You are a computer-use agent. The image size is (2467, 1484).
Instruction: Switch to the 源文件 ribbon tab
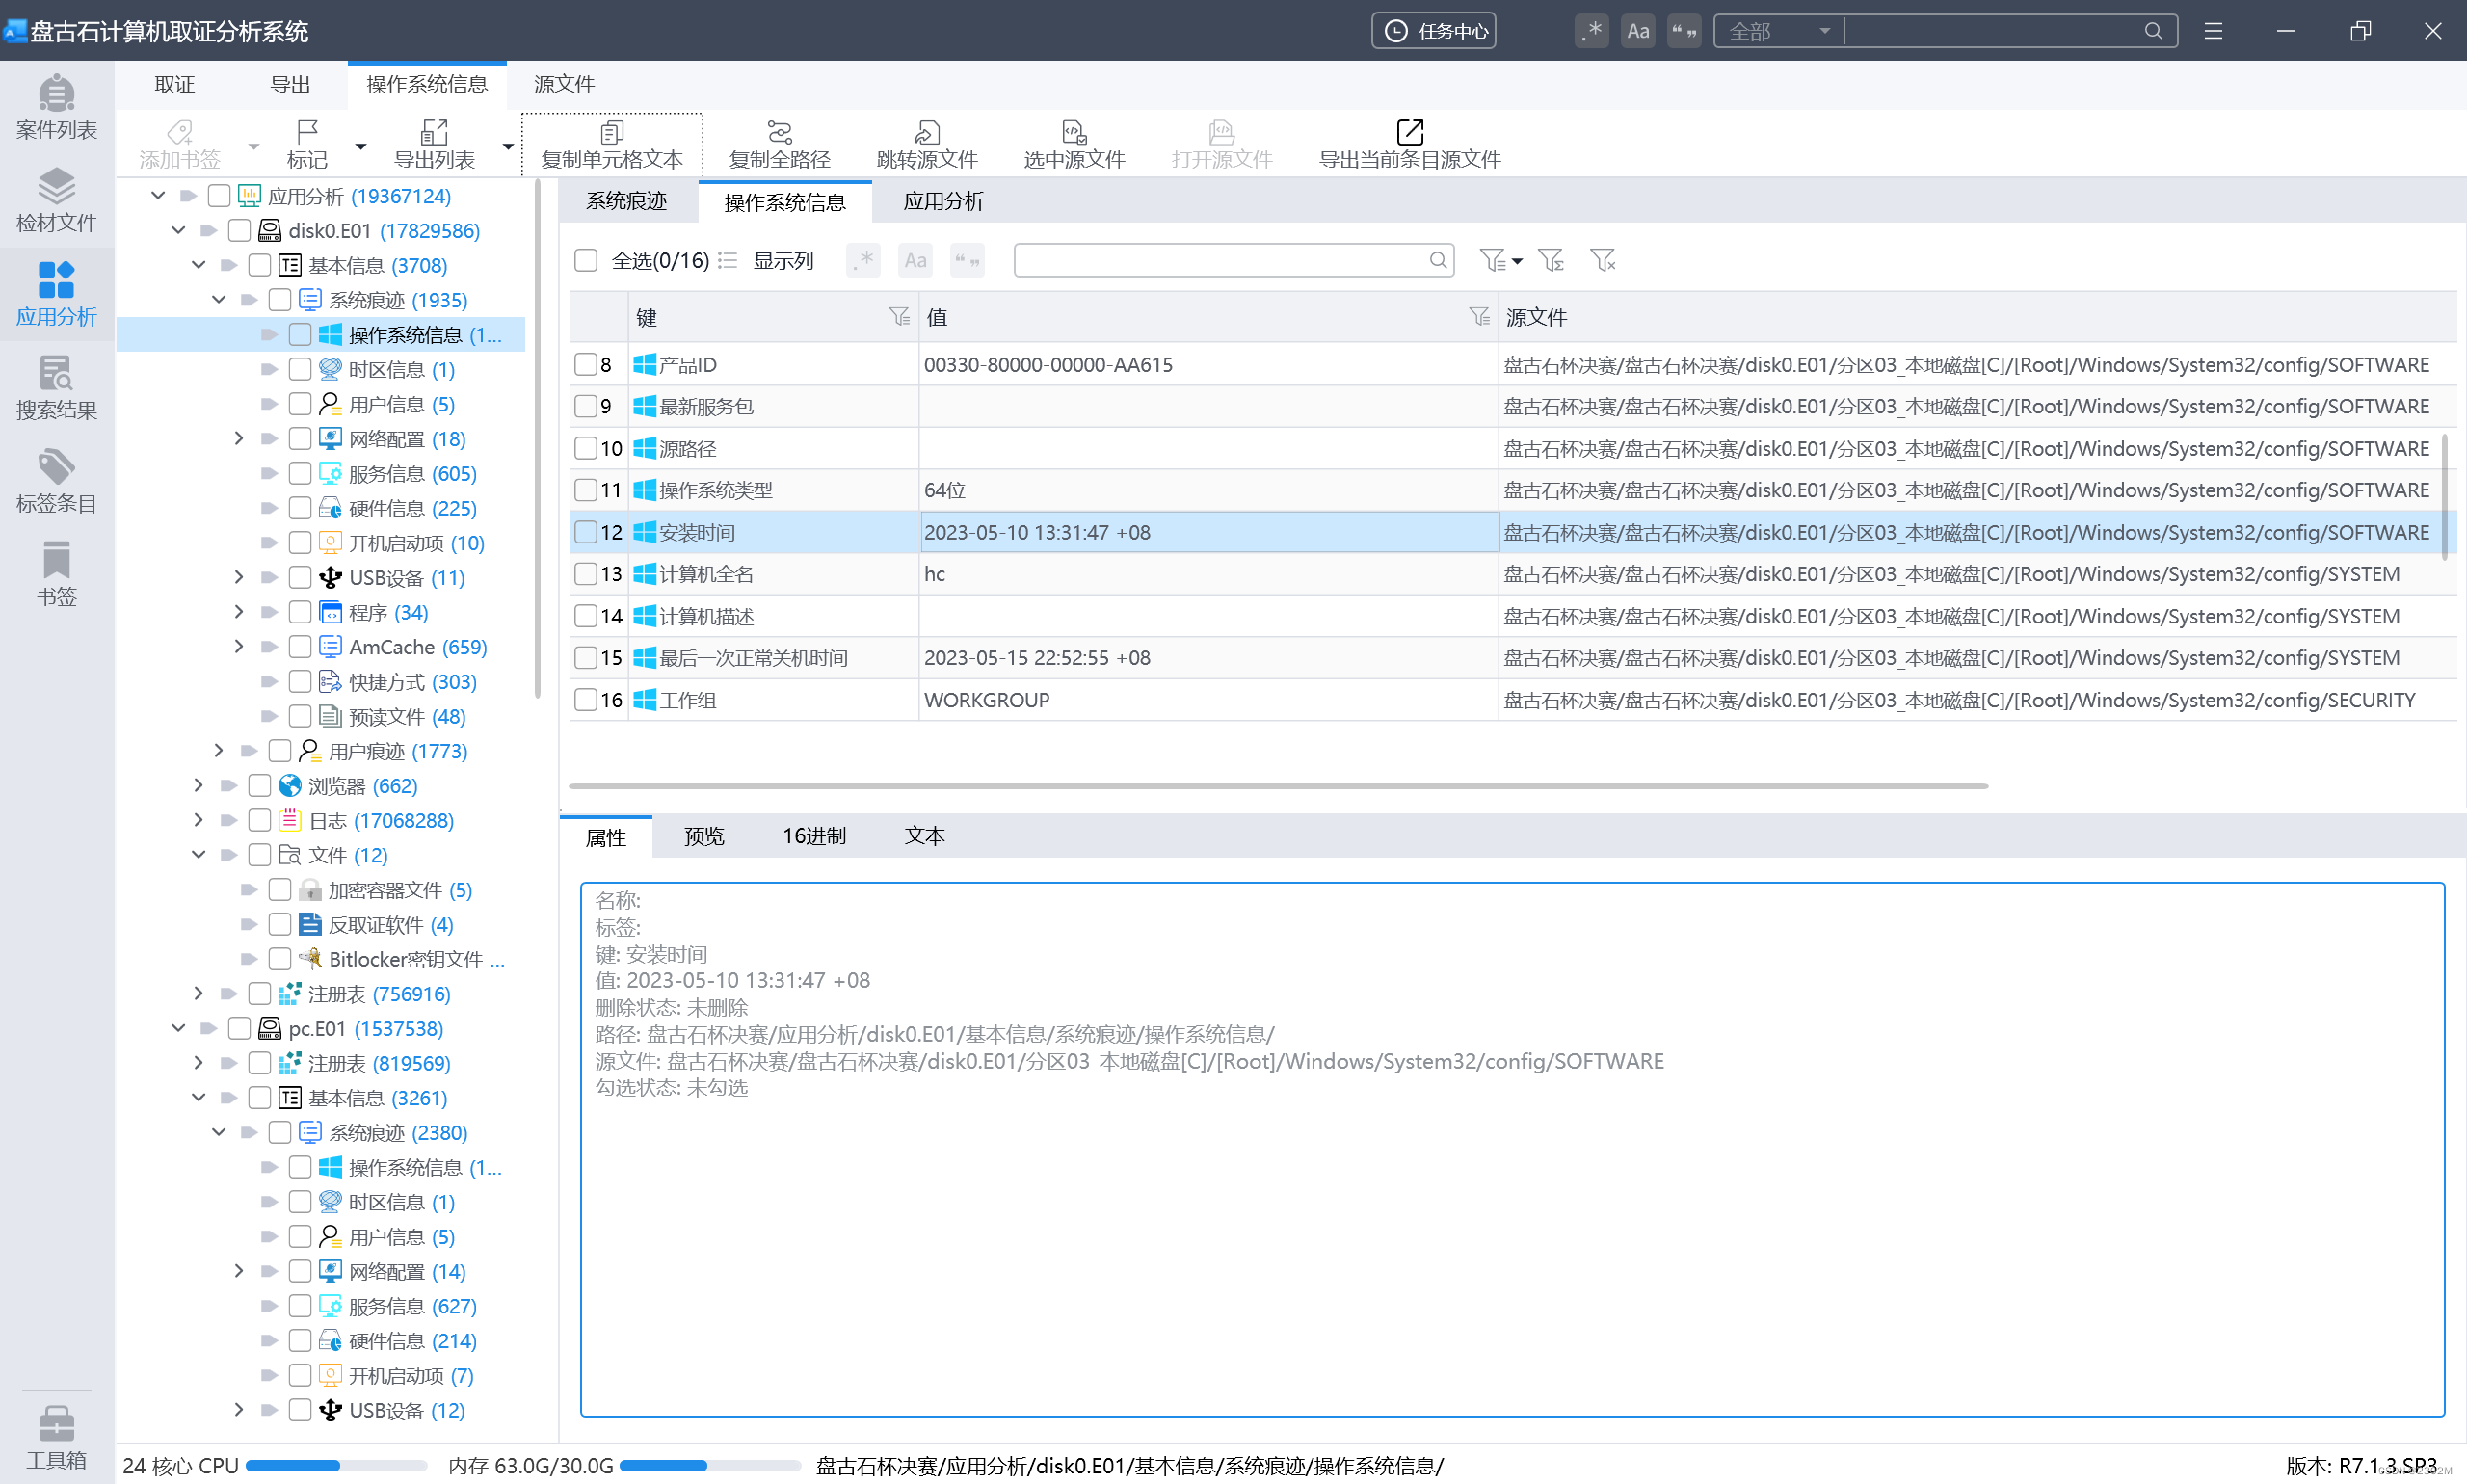point(564,84)
